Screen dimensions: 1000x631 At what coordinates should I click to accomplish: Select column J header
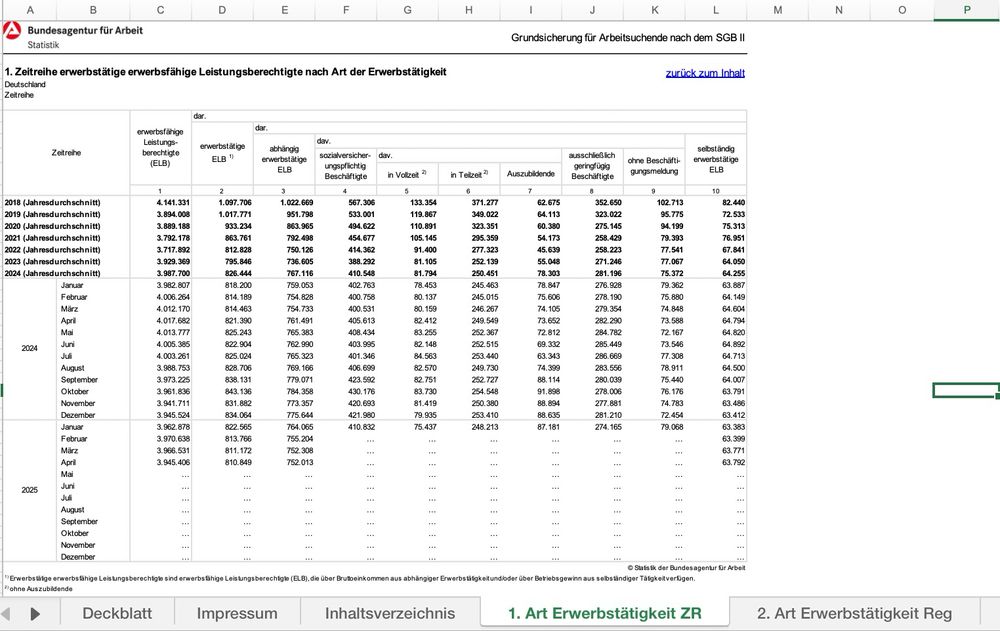592,10
